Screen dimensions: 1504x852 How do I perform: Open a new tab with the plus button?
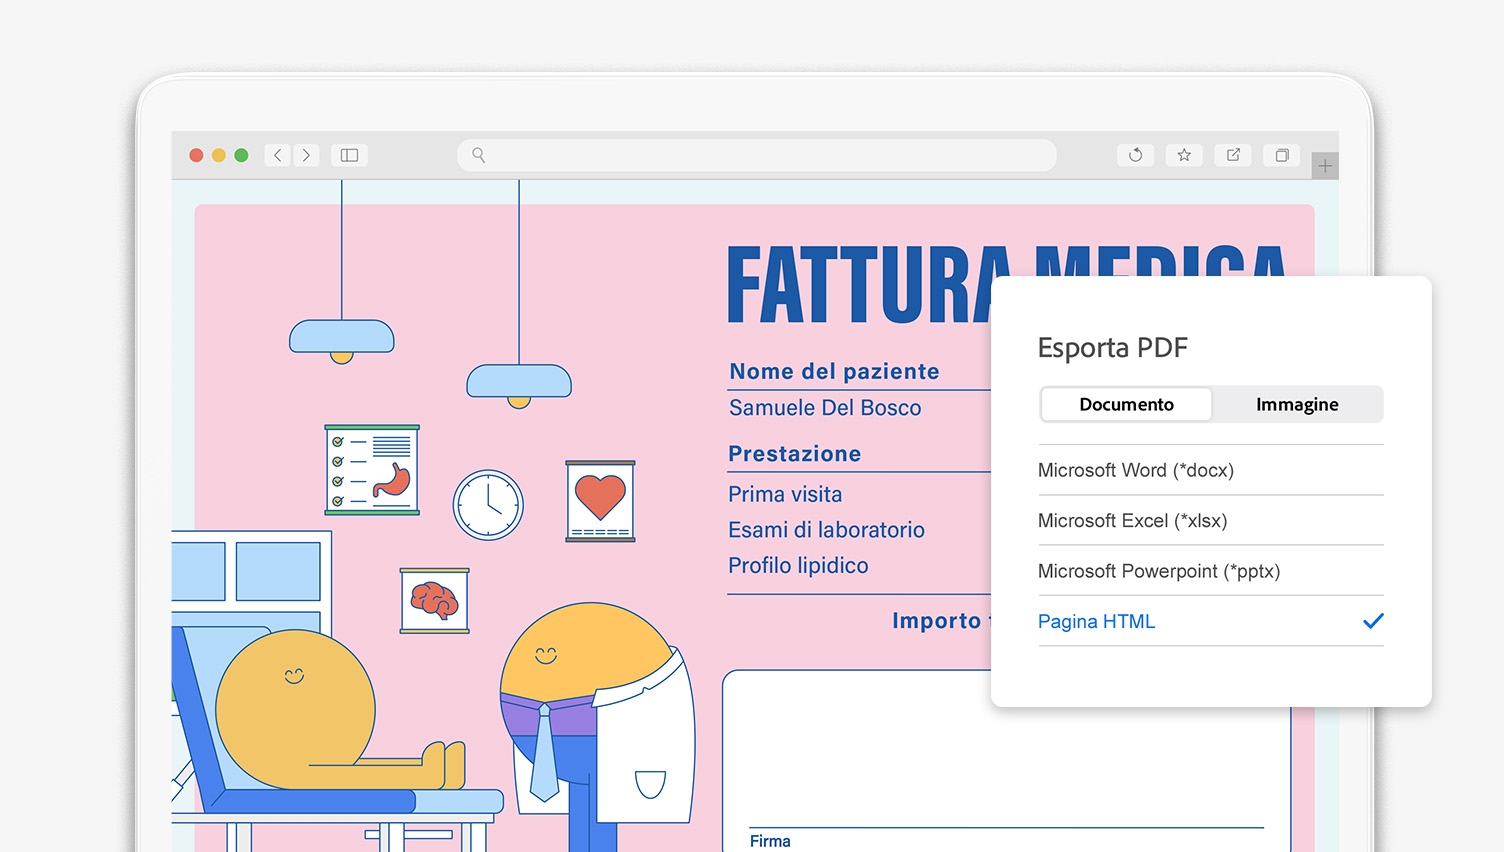point(1325,164)
